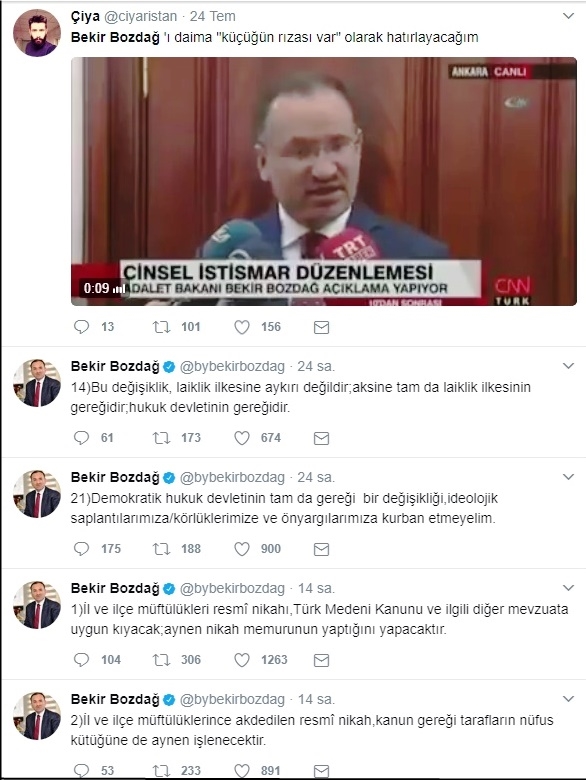586x780 pixels.
Task: Message the tweet with 900 likes via envelope
Action: pos(321,549)
